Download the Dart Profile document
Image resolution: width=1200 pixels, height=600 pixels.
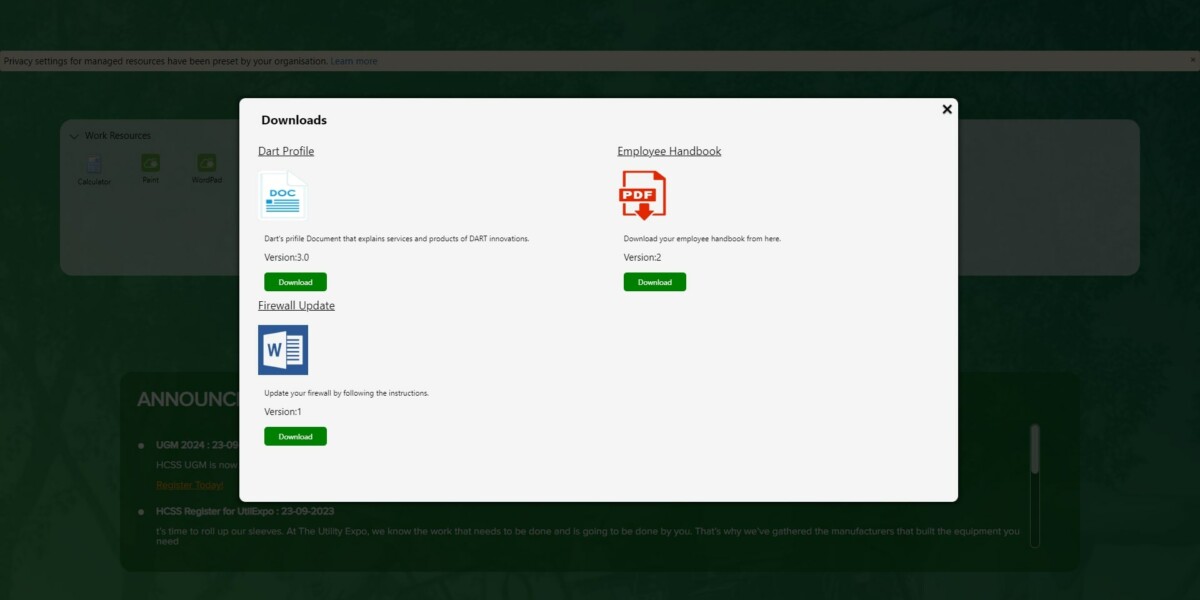[295, 281]
